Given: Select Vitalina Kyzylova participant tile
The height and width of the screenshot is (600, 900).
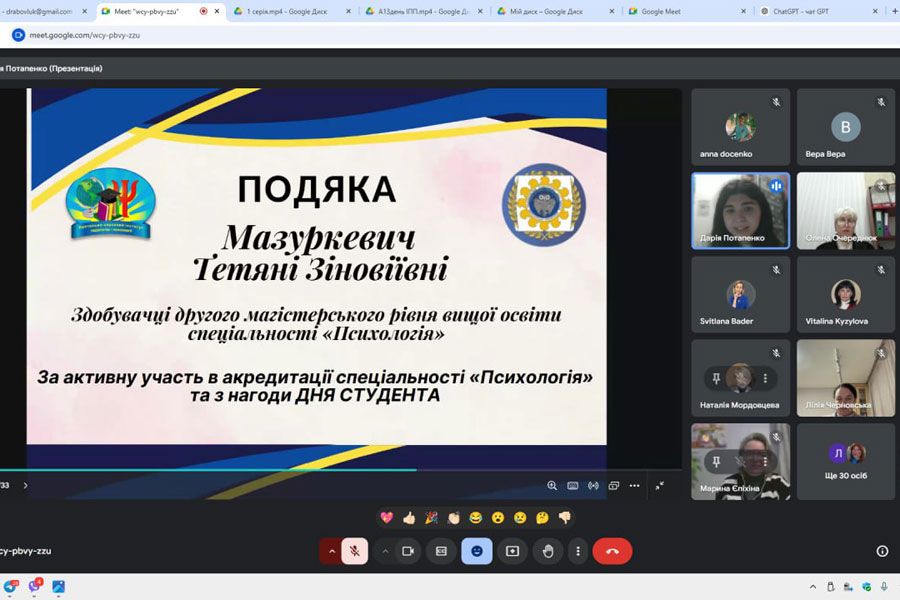Looking at the screenshot, I should point(845,295).
